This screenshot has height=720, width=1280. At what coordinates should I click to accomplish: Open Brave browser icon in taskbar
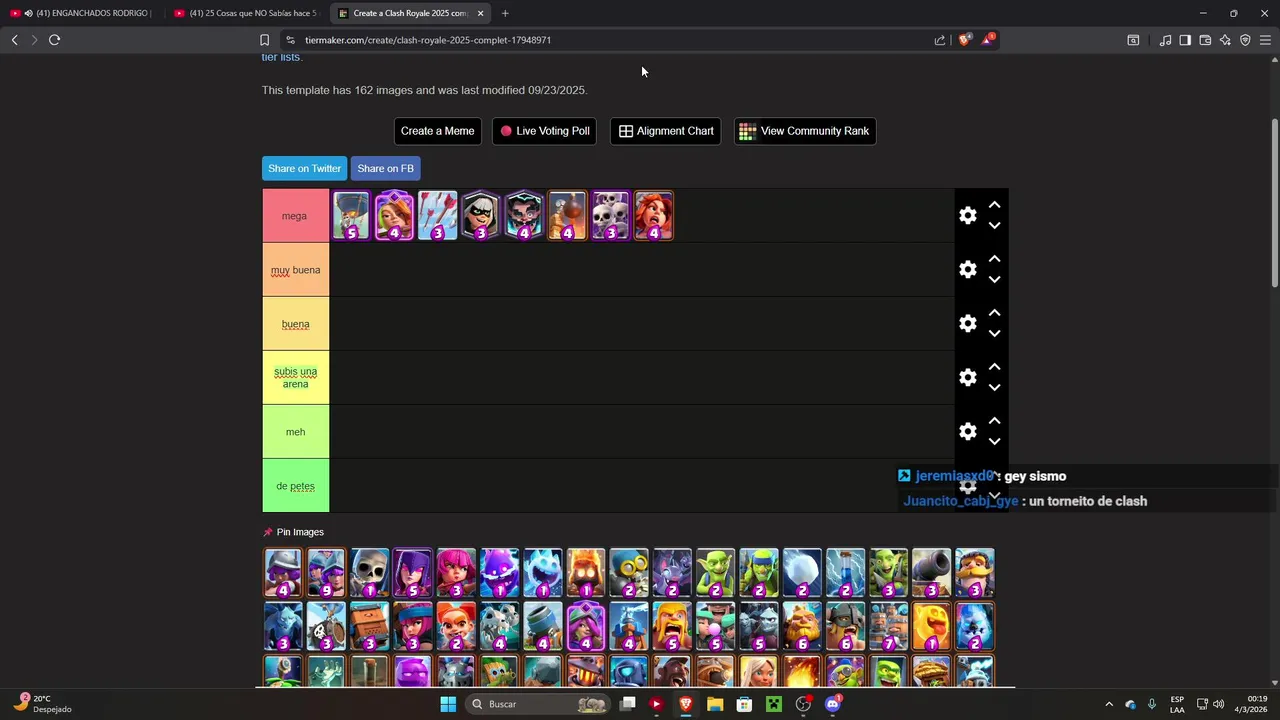[x=686, y=704]
